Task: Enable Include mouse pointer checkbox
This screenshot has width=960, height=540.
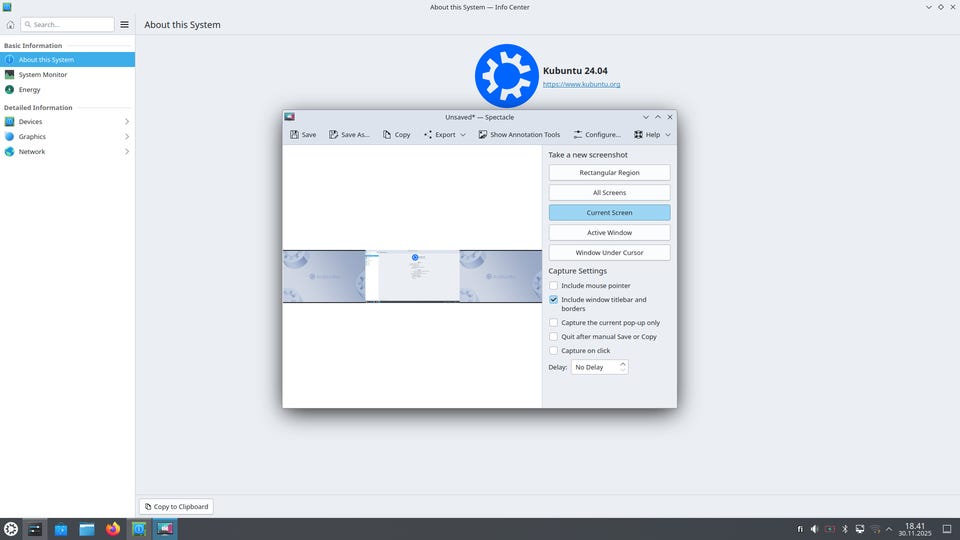Action: point(553,285)
